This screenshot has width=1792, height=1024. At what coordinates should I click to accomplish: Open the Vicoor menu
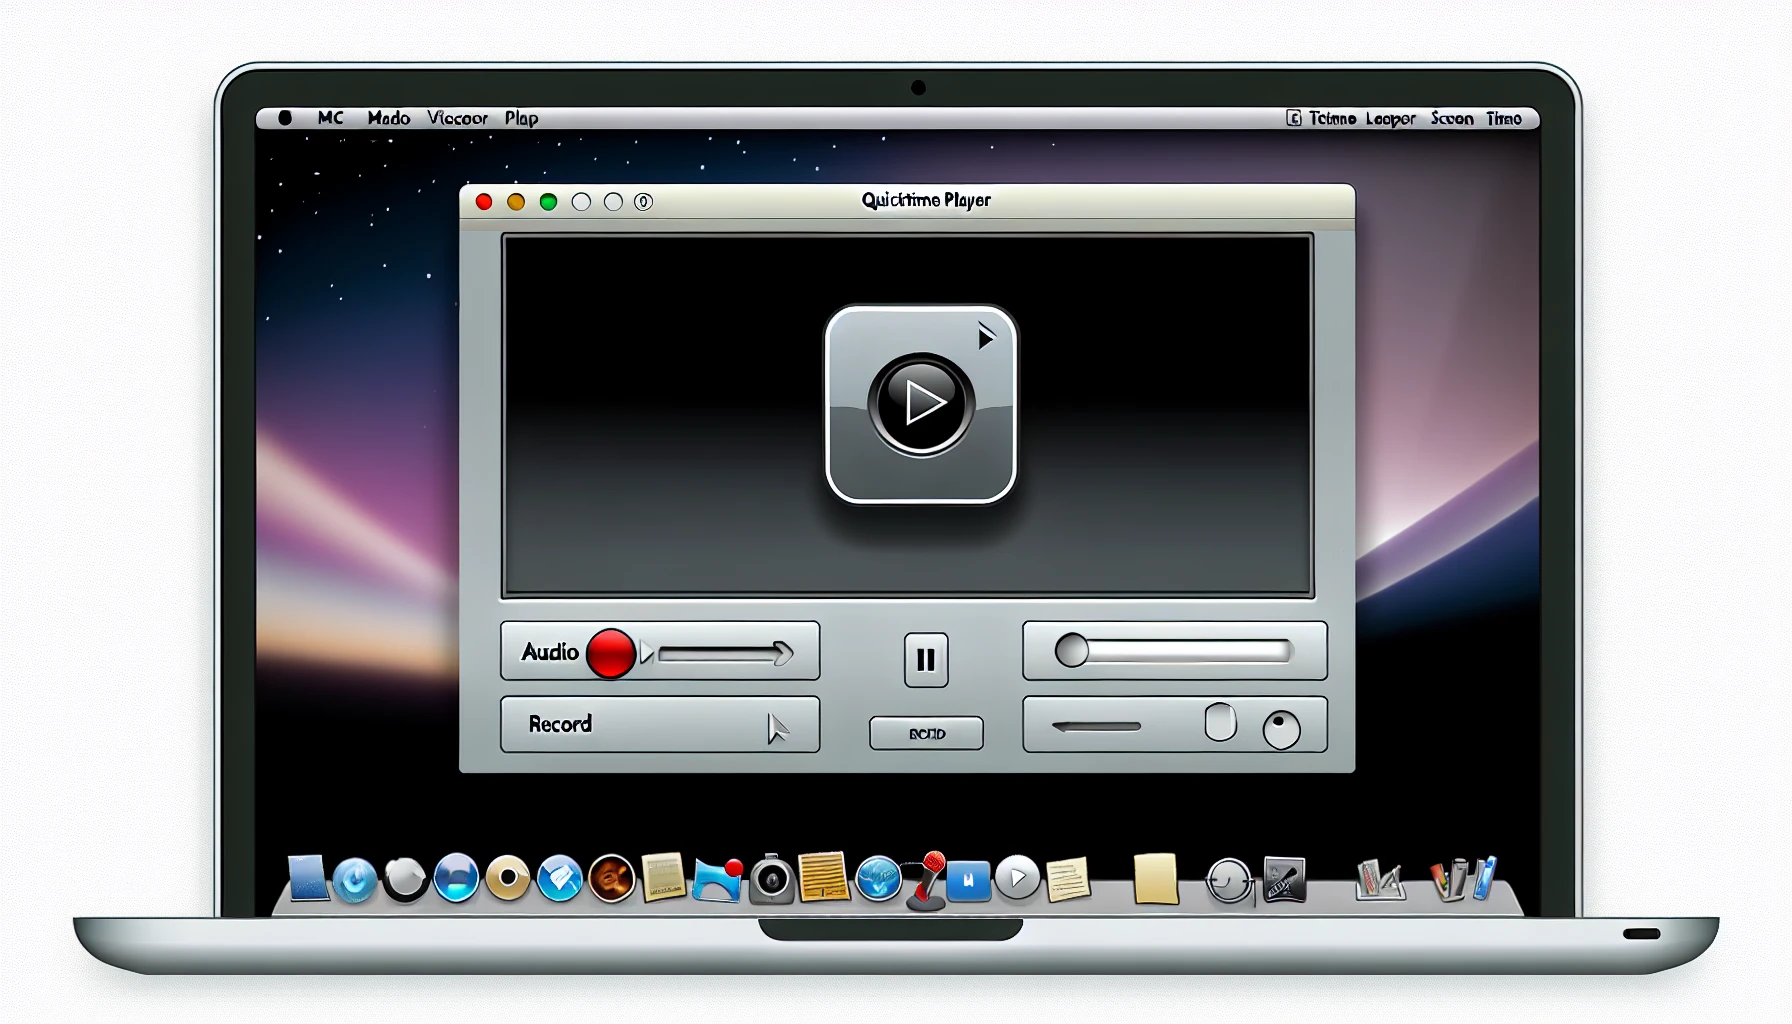click(457, 118)
